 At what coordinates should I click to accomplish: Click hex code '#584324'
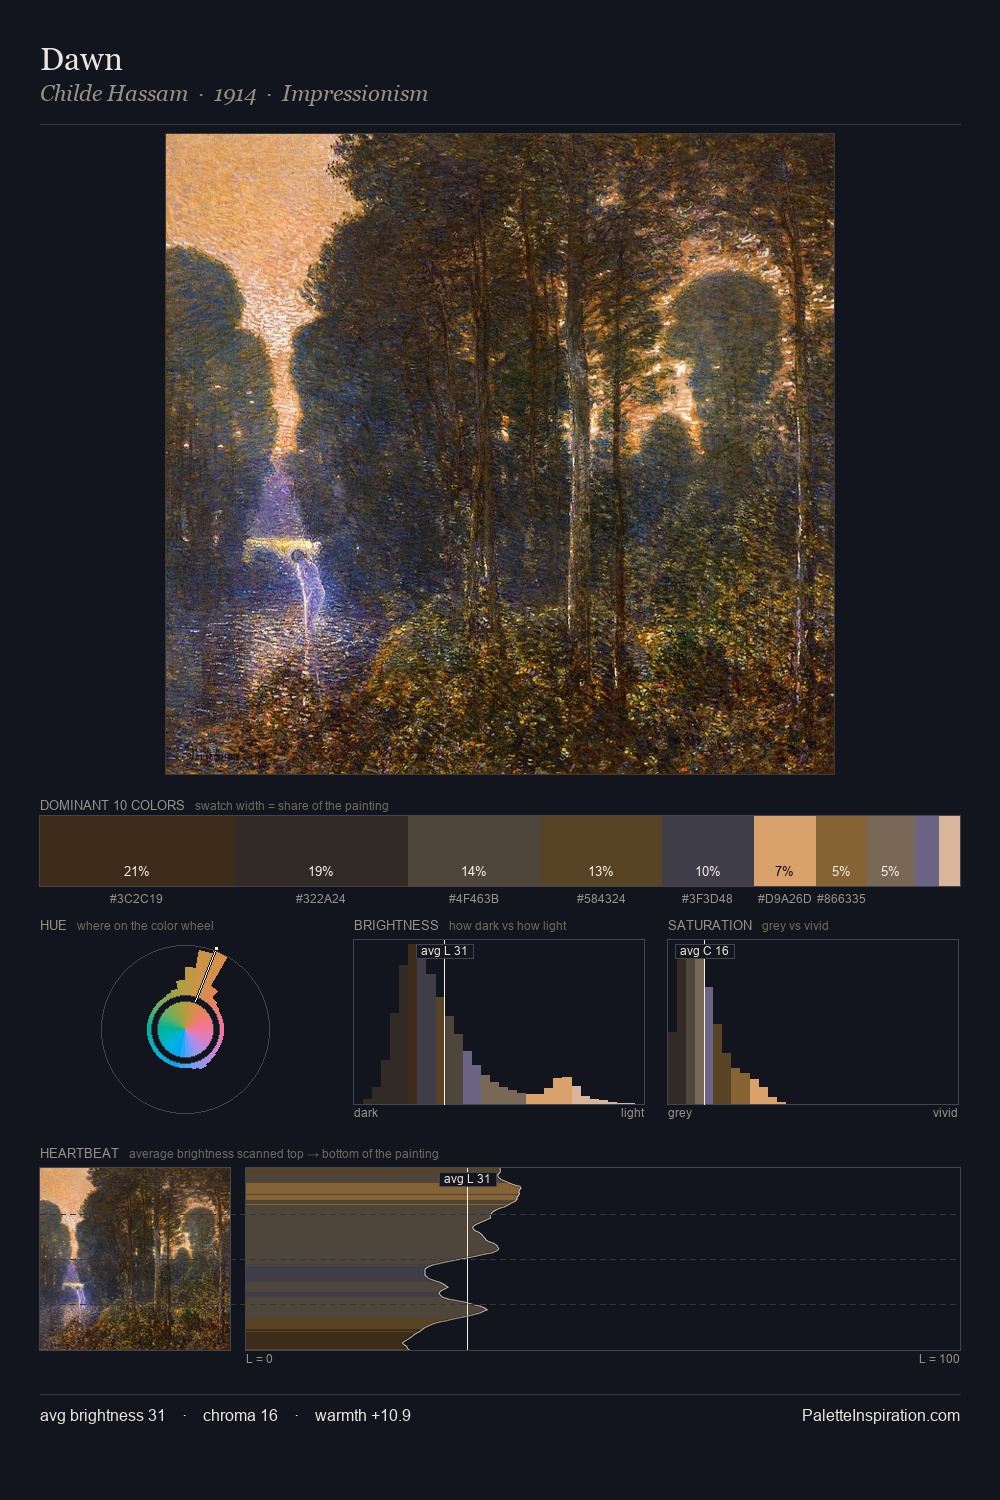tap(601, 899)
